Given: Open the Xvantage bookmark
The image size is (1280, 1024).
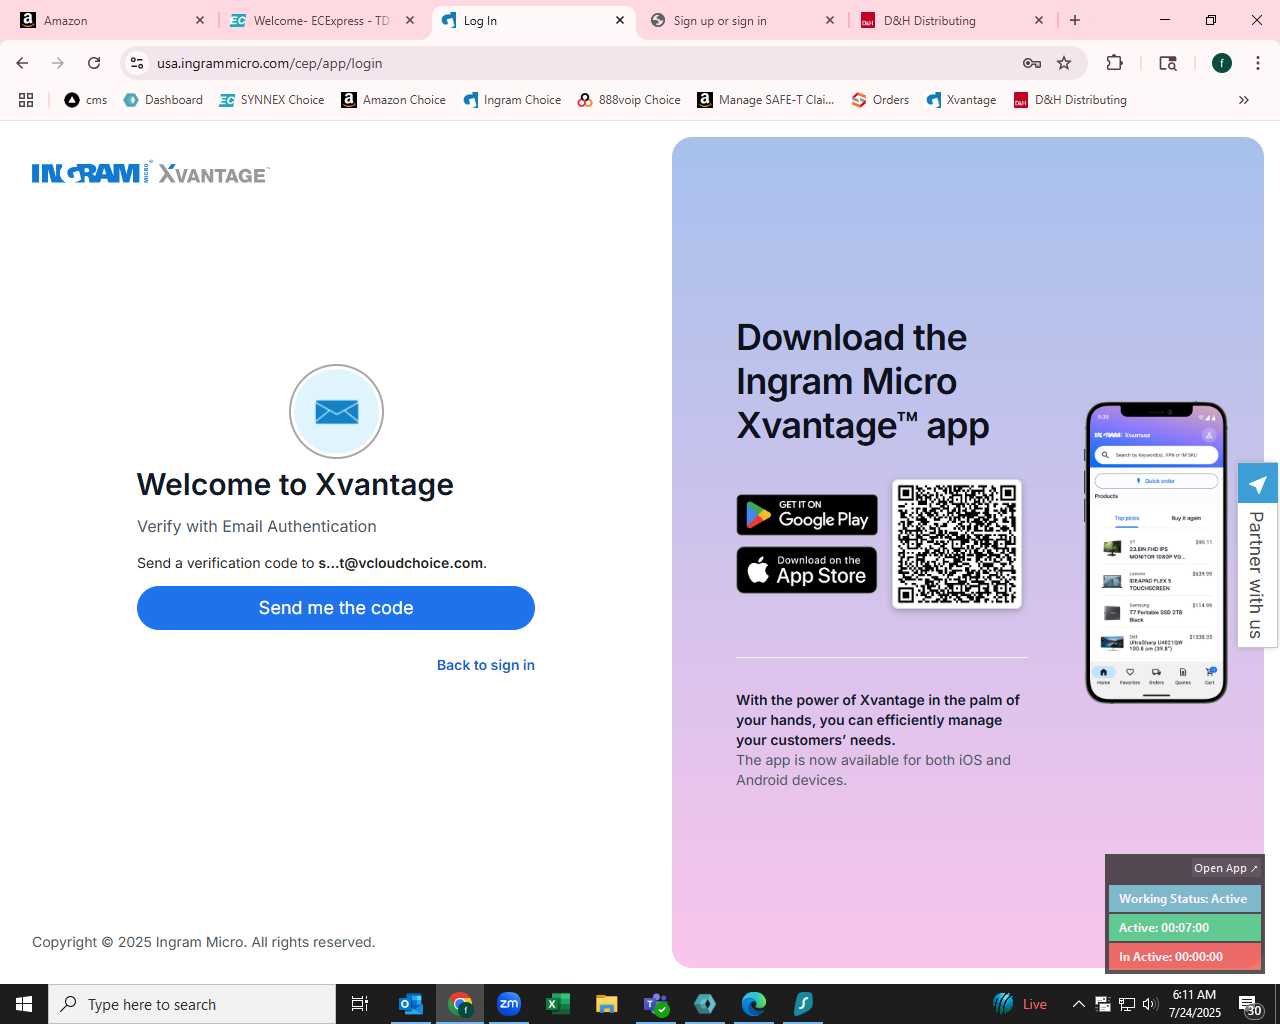Looking at the screenshot, I should [961, 100].
